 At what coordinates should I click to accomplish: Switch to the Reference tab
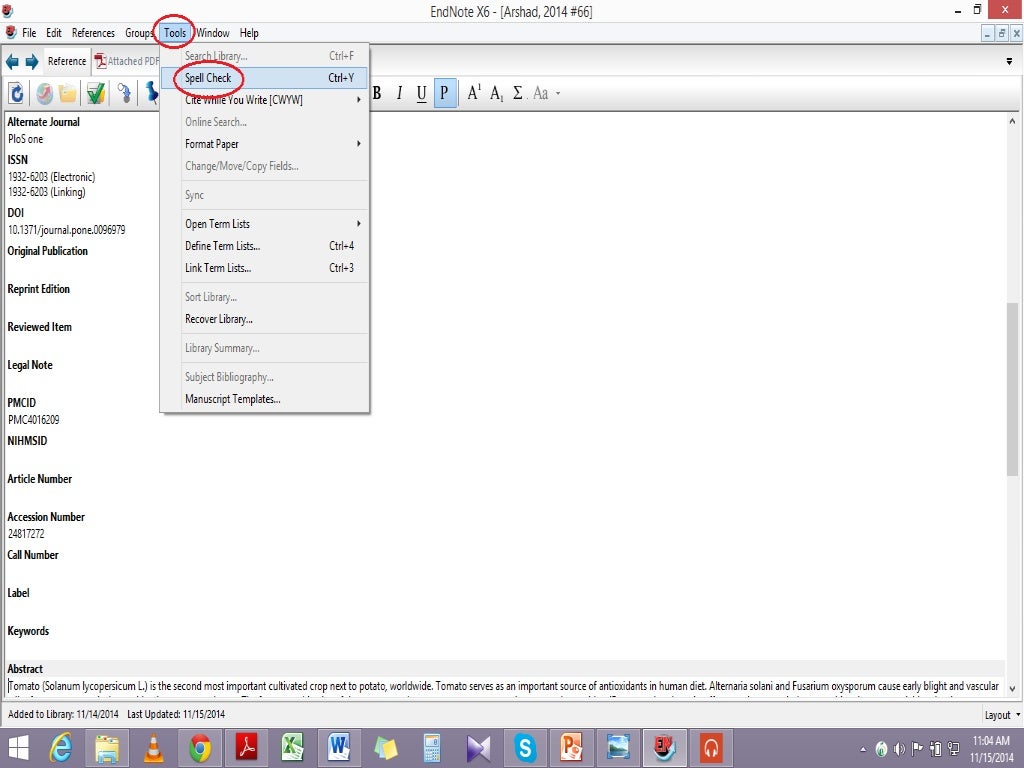coord(67,61)
